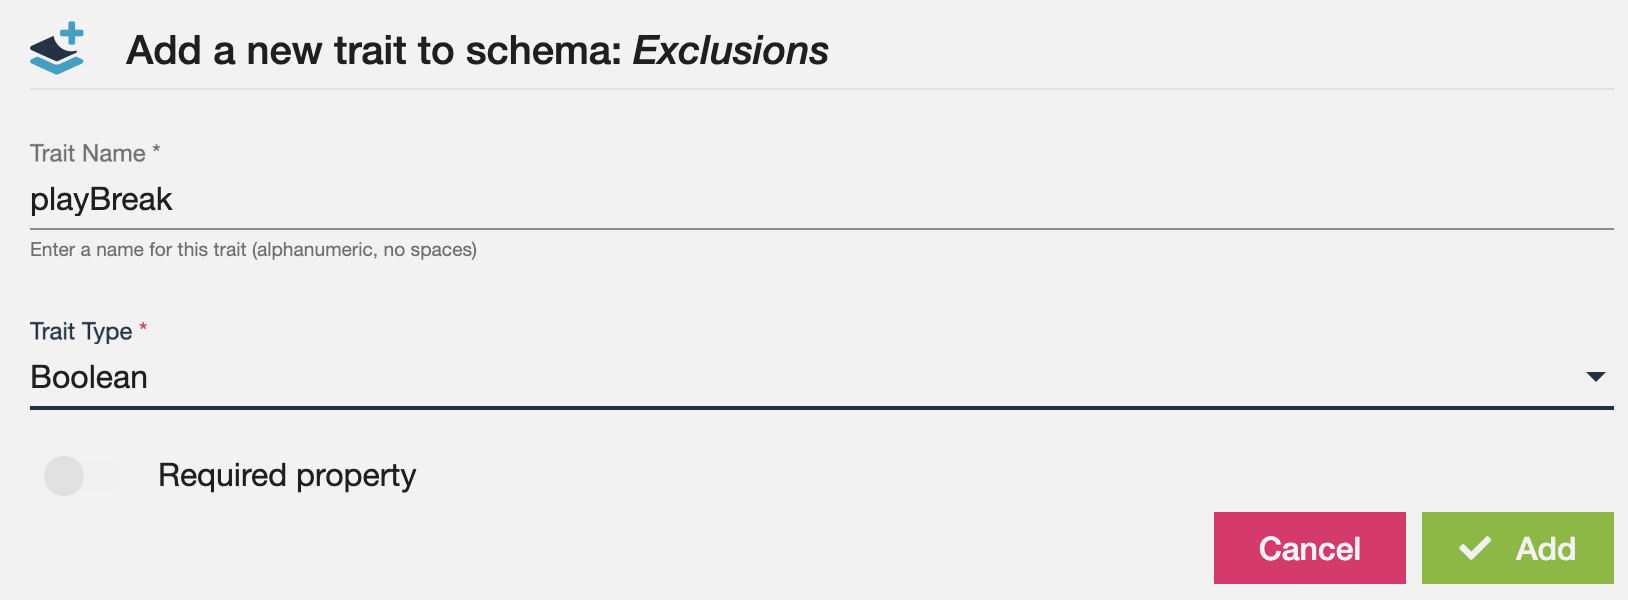Click the red asterisk beside Trait Type
The image size is (1628, 600).
pyautogui.click(x=143, y=327)
